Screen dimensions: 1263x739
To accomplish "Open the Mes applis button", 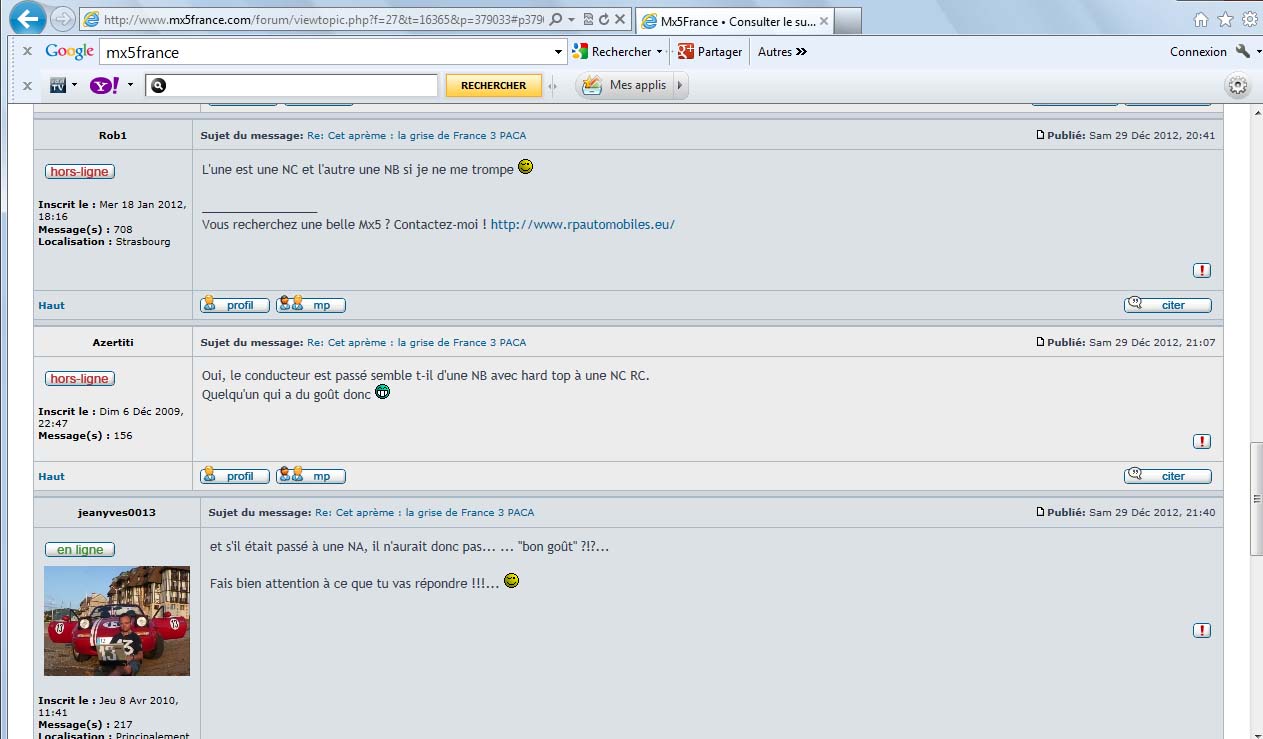I will [x=625, y=85].
